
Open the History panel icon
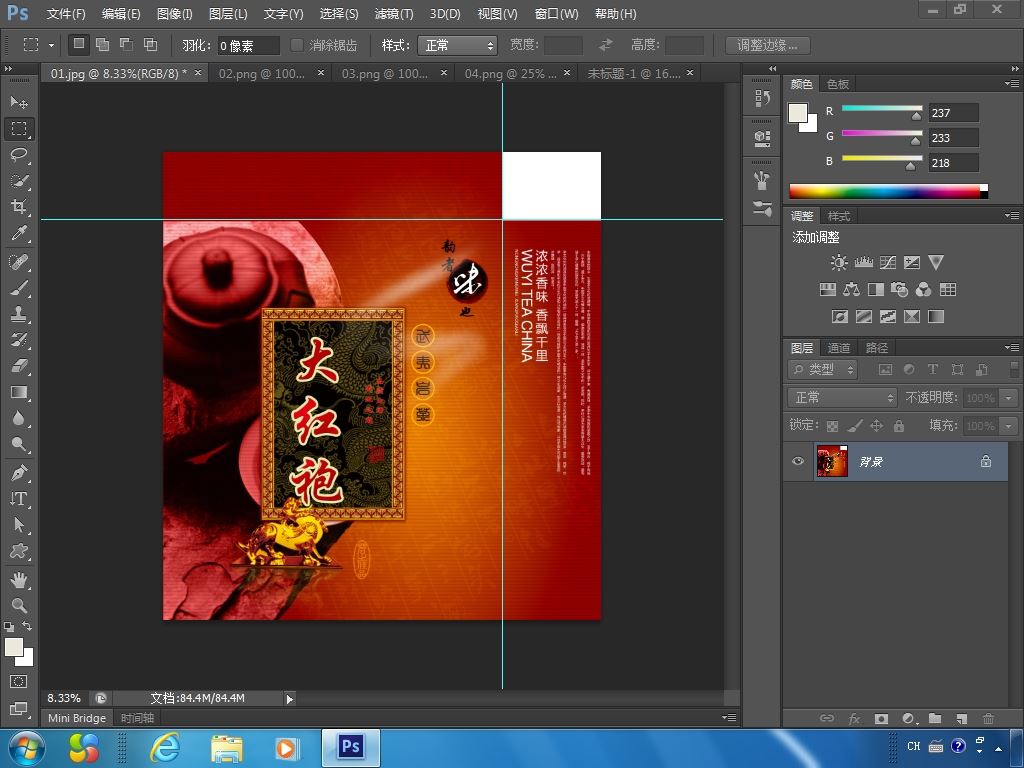[x=762, y=98]
